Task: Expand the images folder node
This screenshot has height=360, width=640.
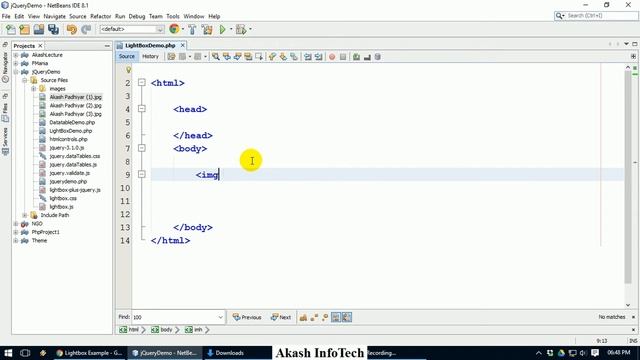Action: [33, 89]
